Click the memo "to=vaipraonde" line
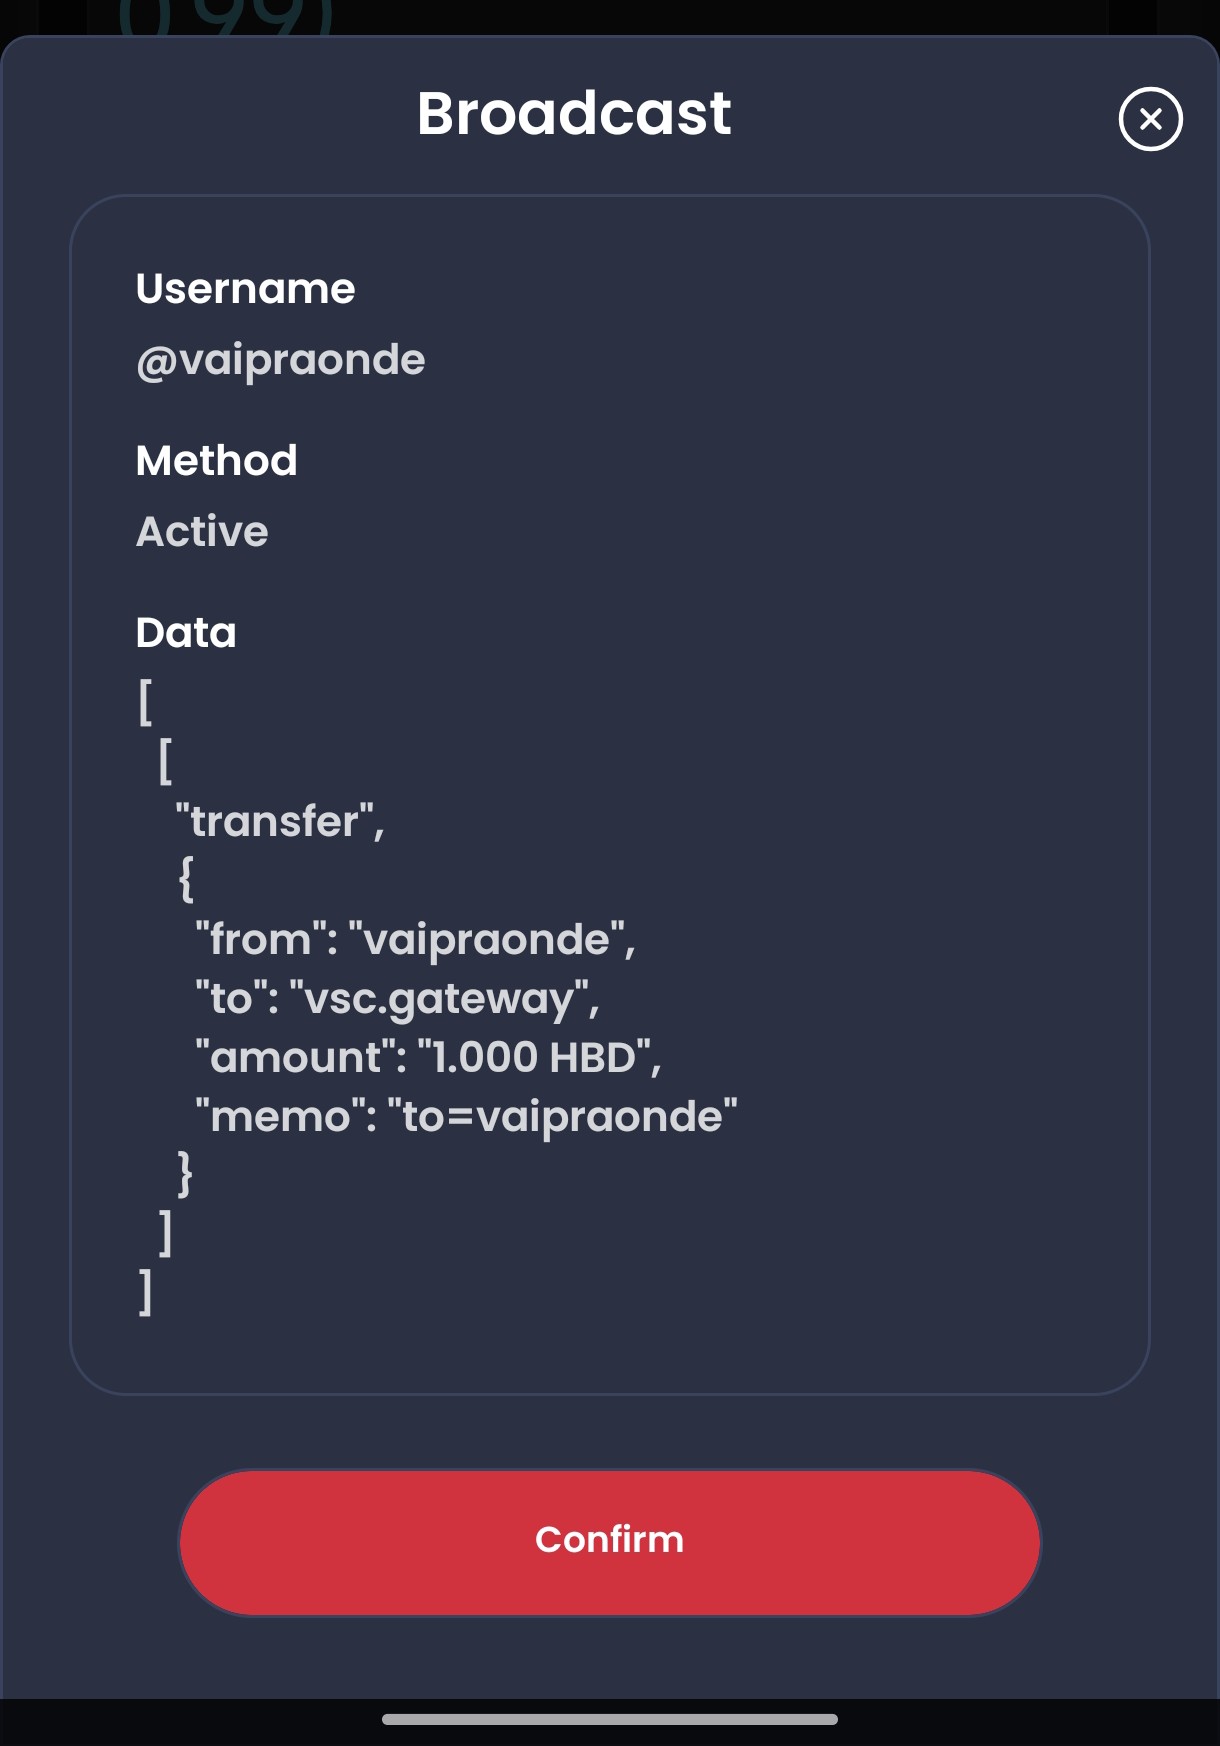Screen dimensions: 1220x1746 [466, 1117]
